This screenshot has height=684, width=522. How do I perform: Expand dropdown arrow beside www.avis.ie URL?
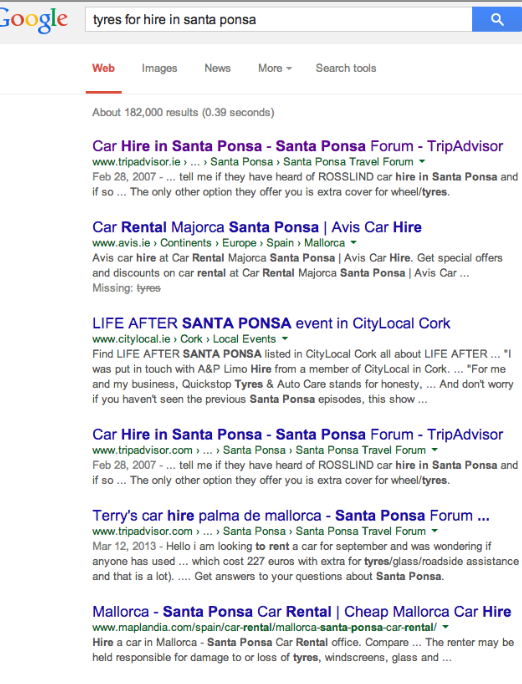pos(353,243)
